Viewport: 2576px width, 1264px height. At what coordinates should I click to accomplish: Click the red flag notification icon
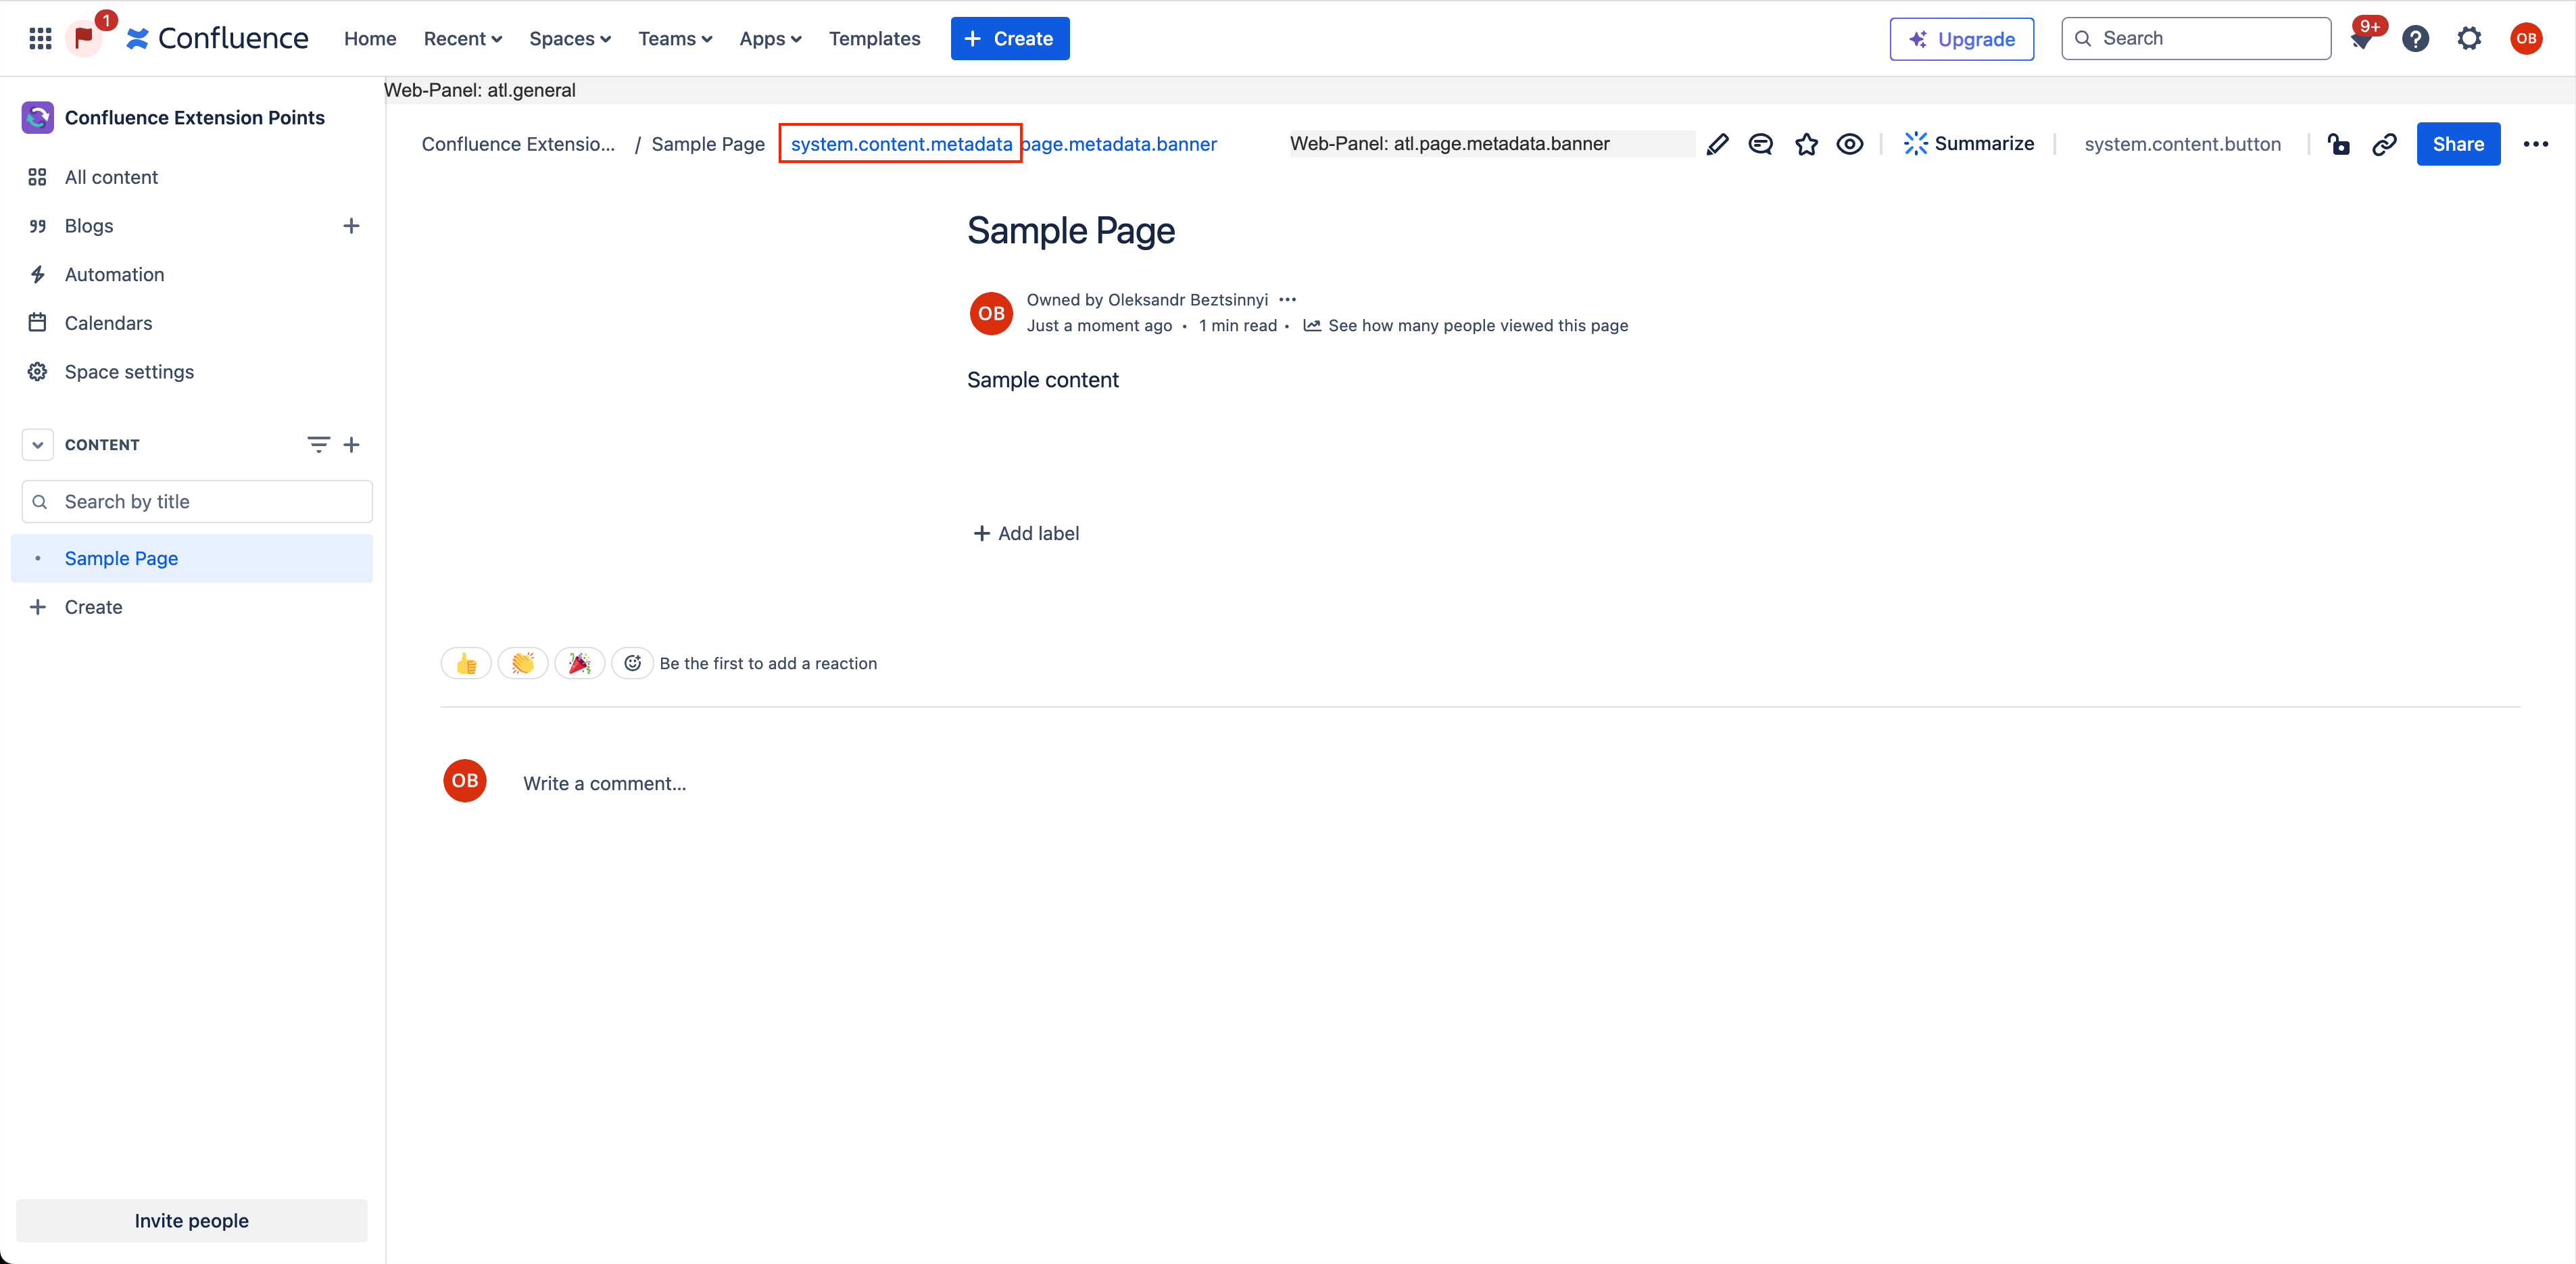point(84,38)
